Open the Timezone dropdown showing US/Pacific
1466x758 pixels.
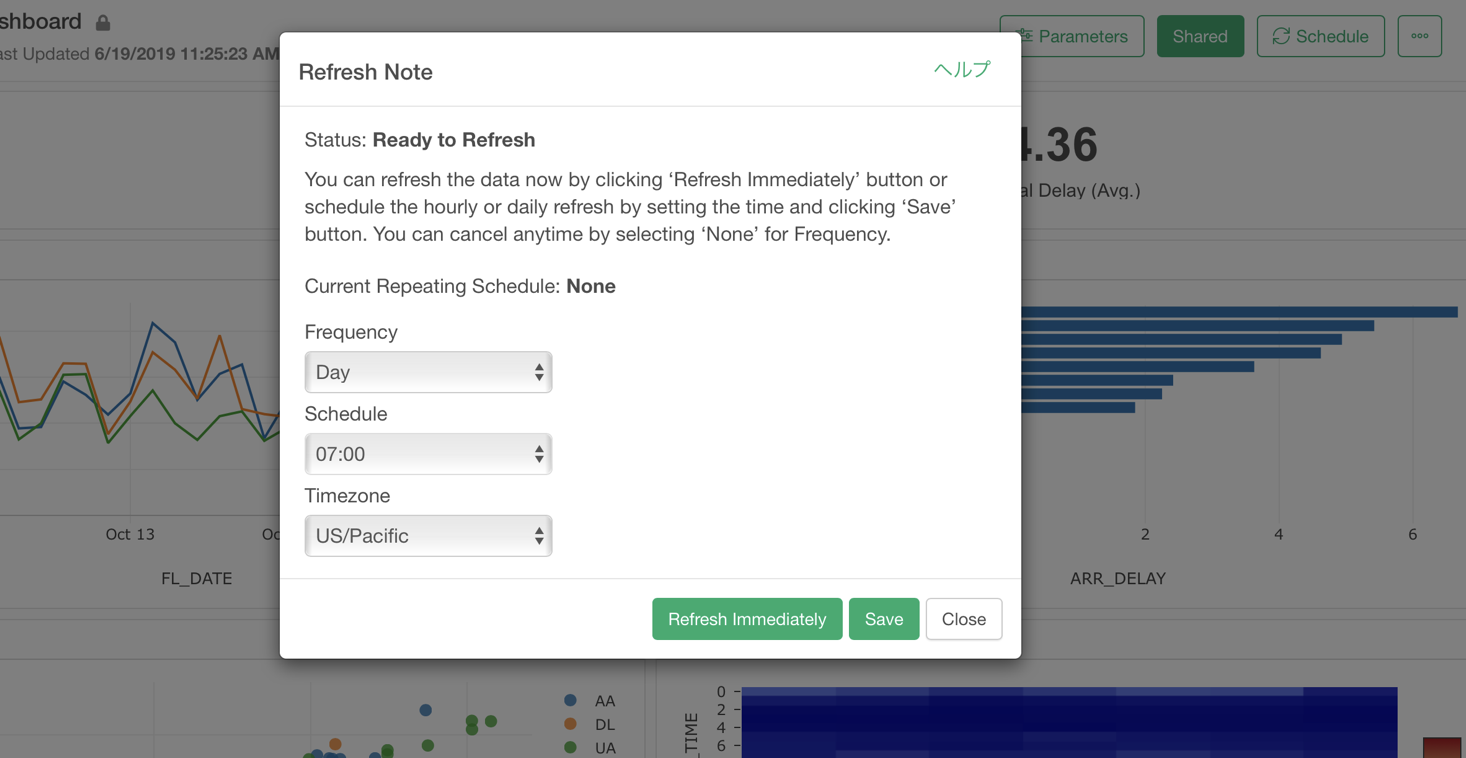click(428, 536)
